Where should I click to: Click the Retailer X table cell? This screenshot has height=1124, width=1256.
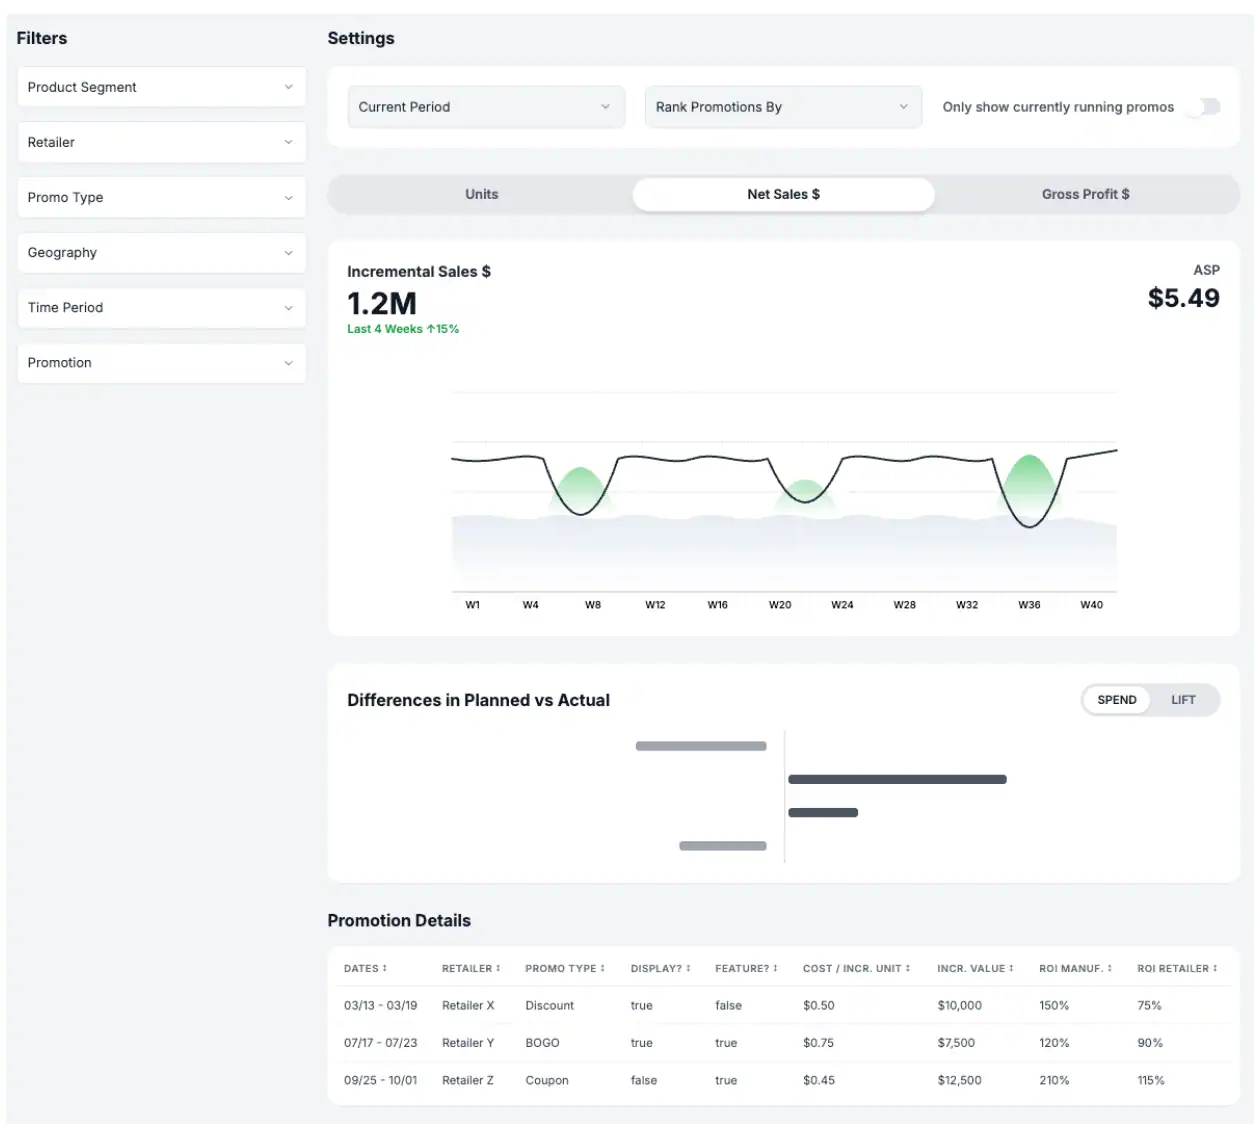tap(468, 1005)
